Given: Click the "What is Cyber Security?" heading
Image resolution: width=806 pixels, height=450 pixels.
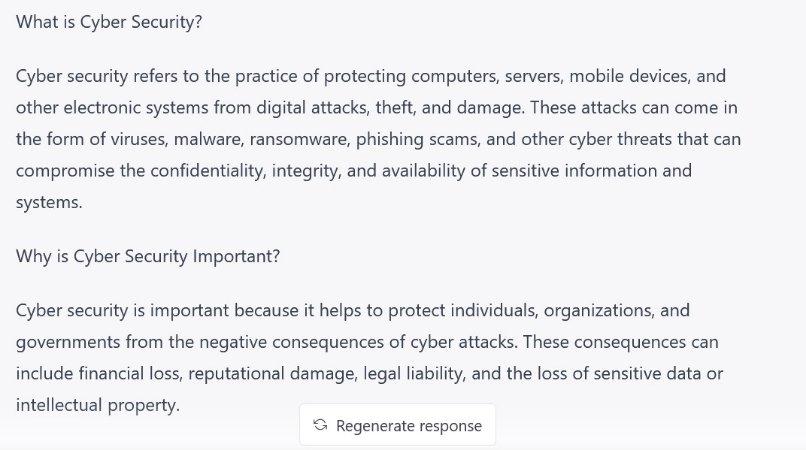Looking at the screenshot, I should tap(110, 22).
